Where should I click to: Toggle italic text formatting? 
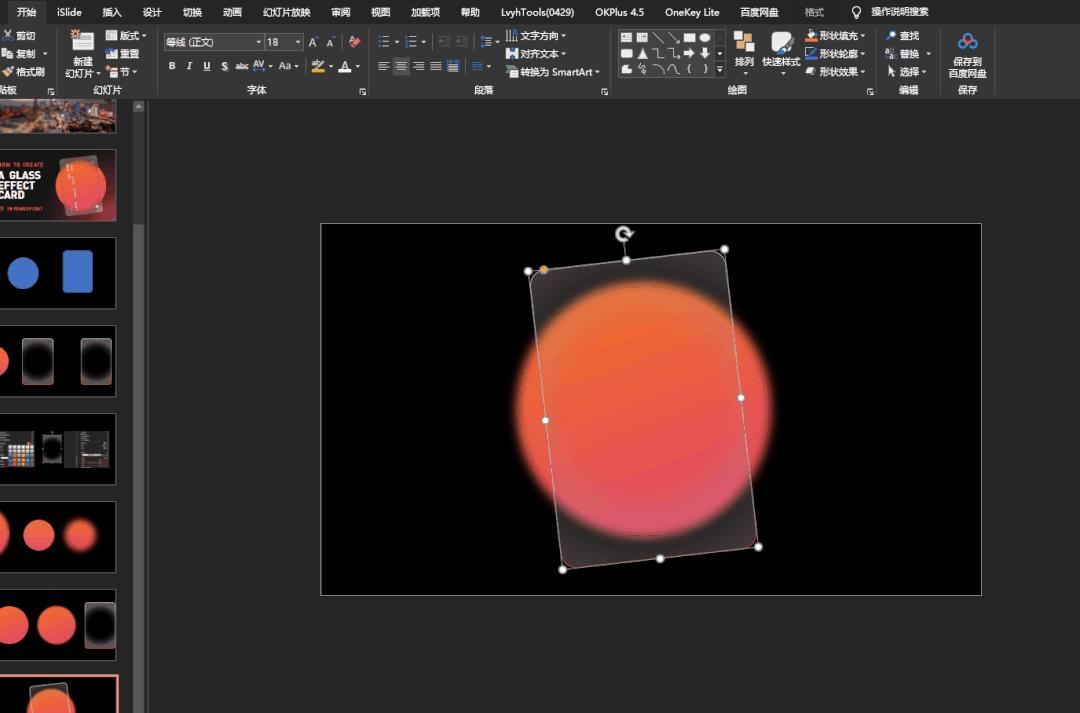coord(189,66)
